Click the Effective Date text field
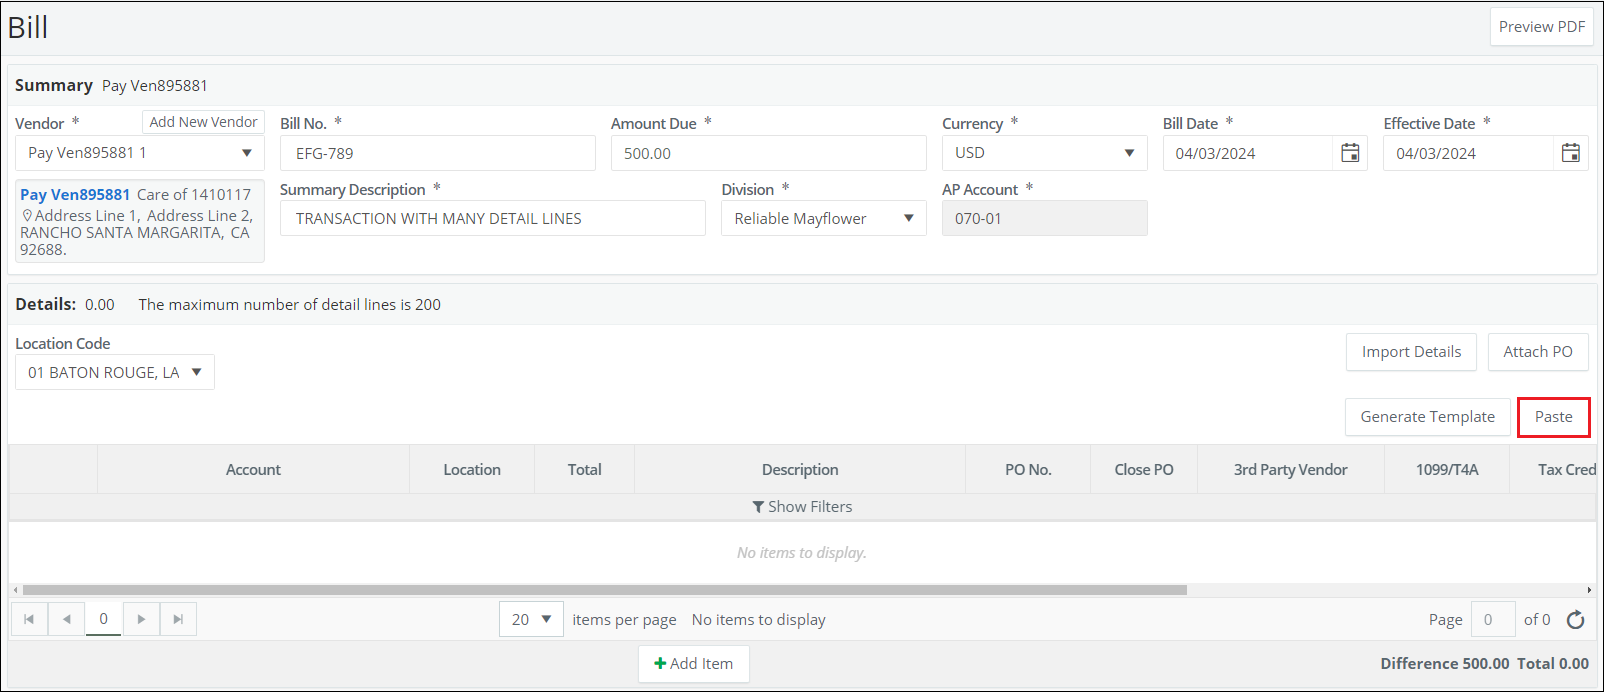The image size is (1604, 692). coord(1469,153)
